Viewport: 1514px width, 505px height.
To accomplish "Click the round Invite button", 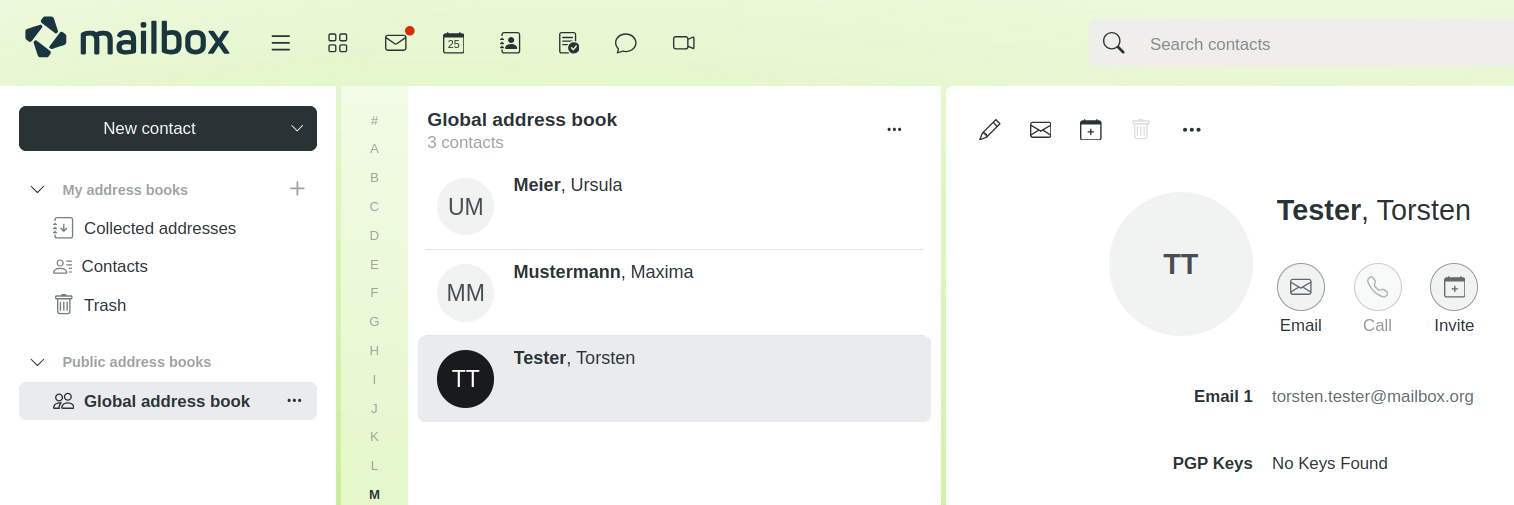I will 1453,288.
